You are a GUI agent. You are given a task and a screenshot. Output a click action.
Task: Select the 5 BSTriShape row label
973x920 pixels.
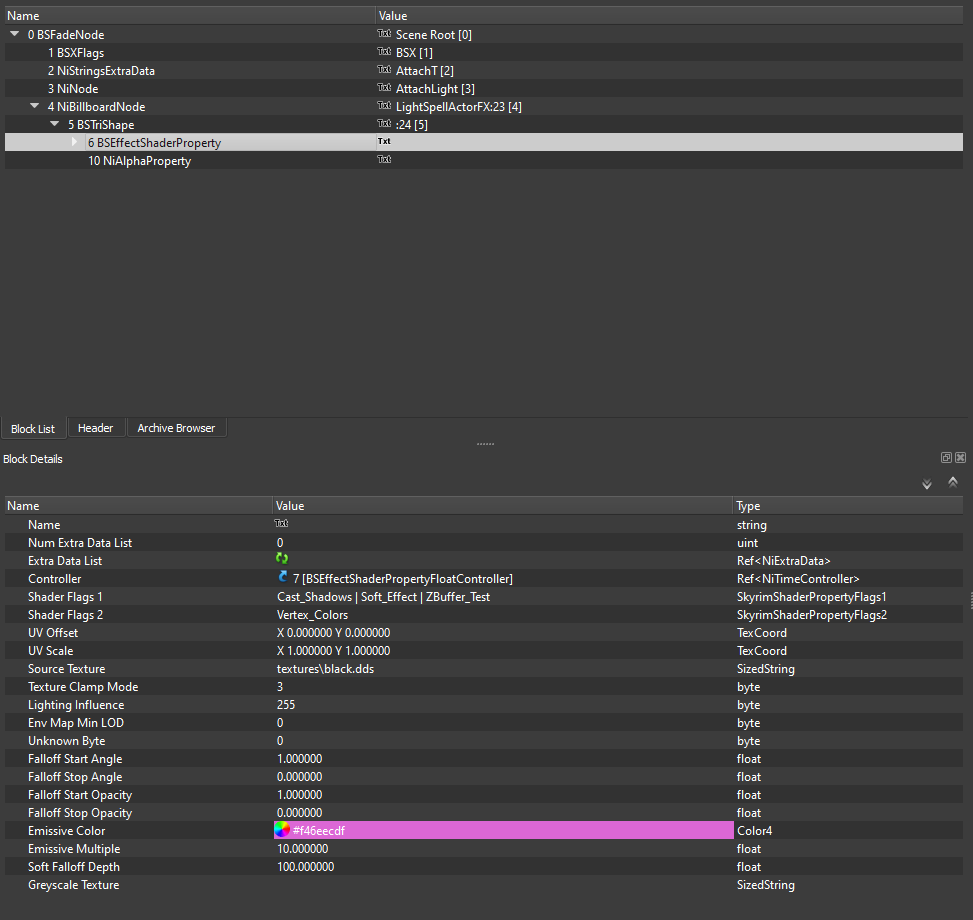[101, 125]
